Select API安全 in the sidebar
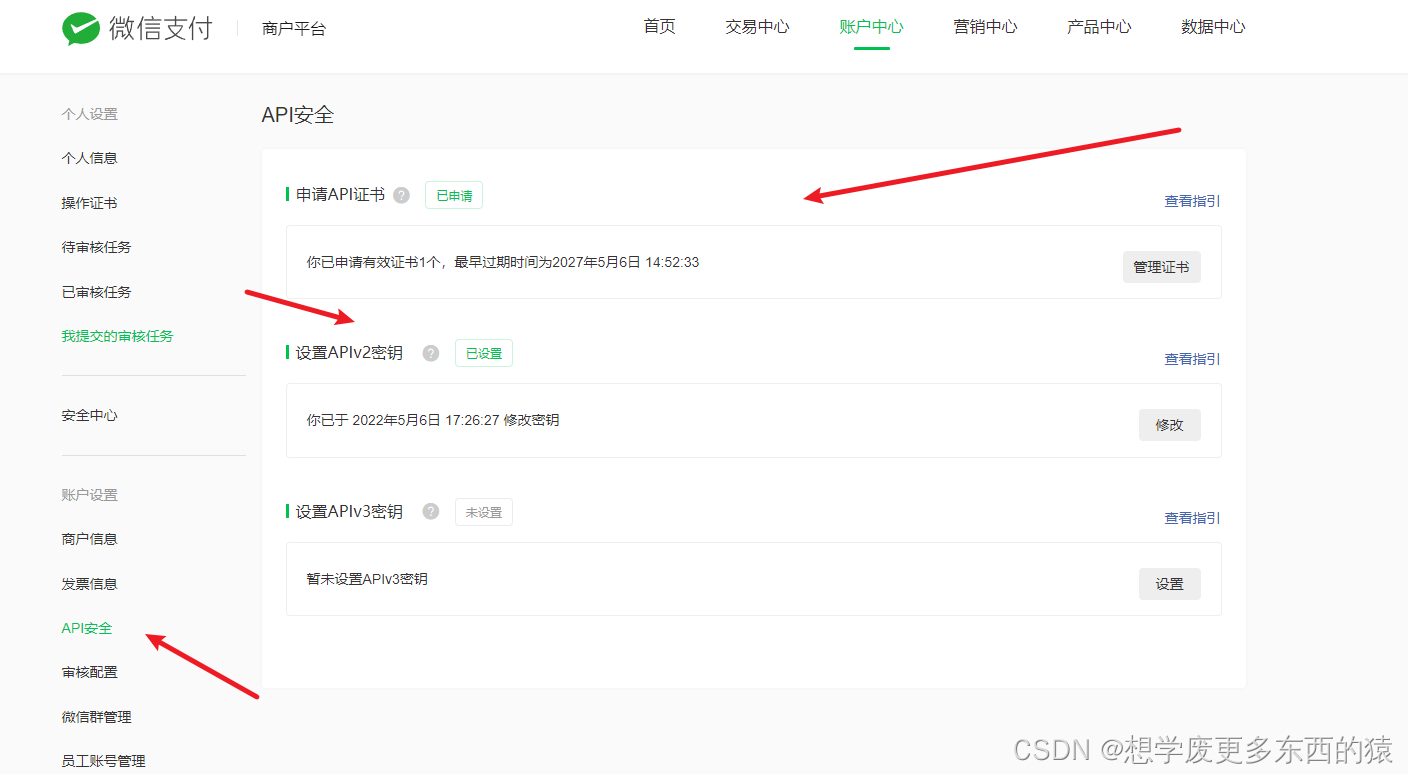 click(86, 628)
